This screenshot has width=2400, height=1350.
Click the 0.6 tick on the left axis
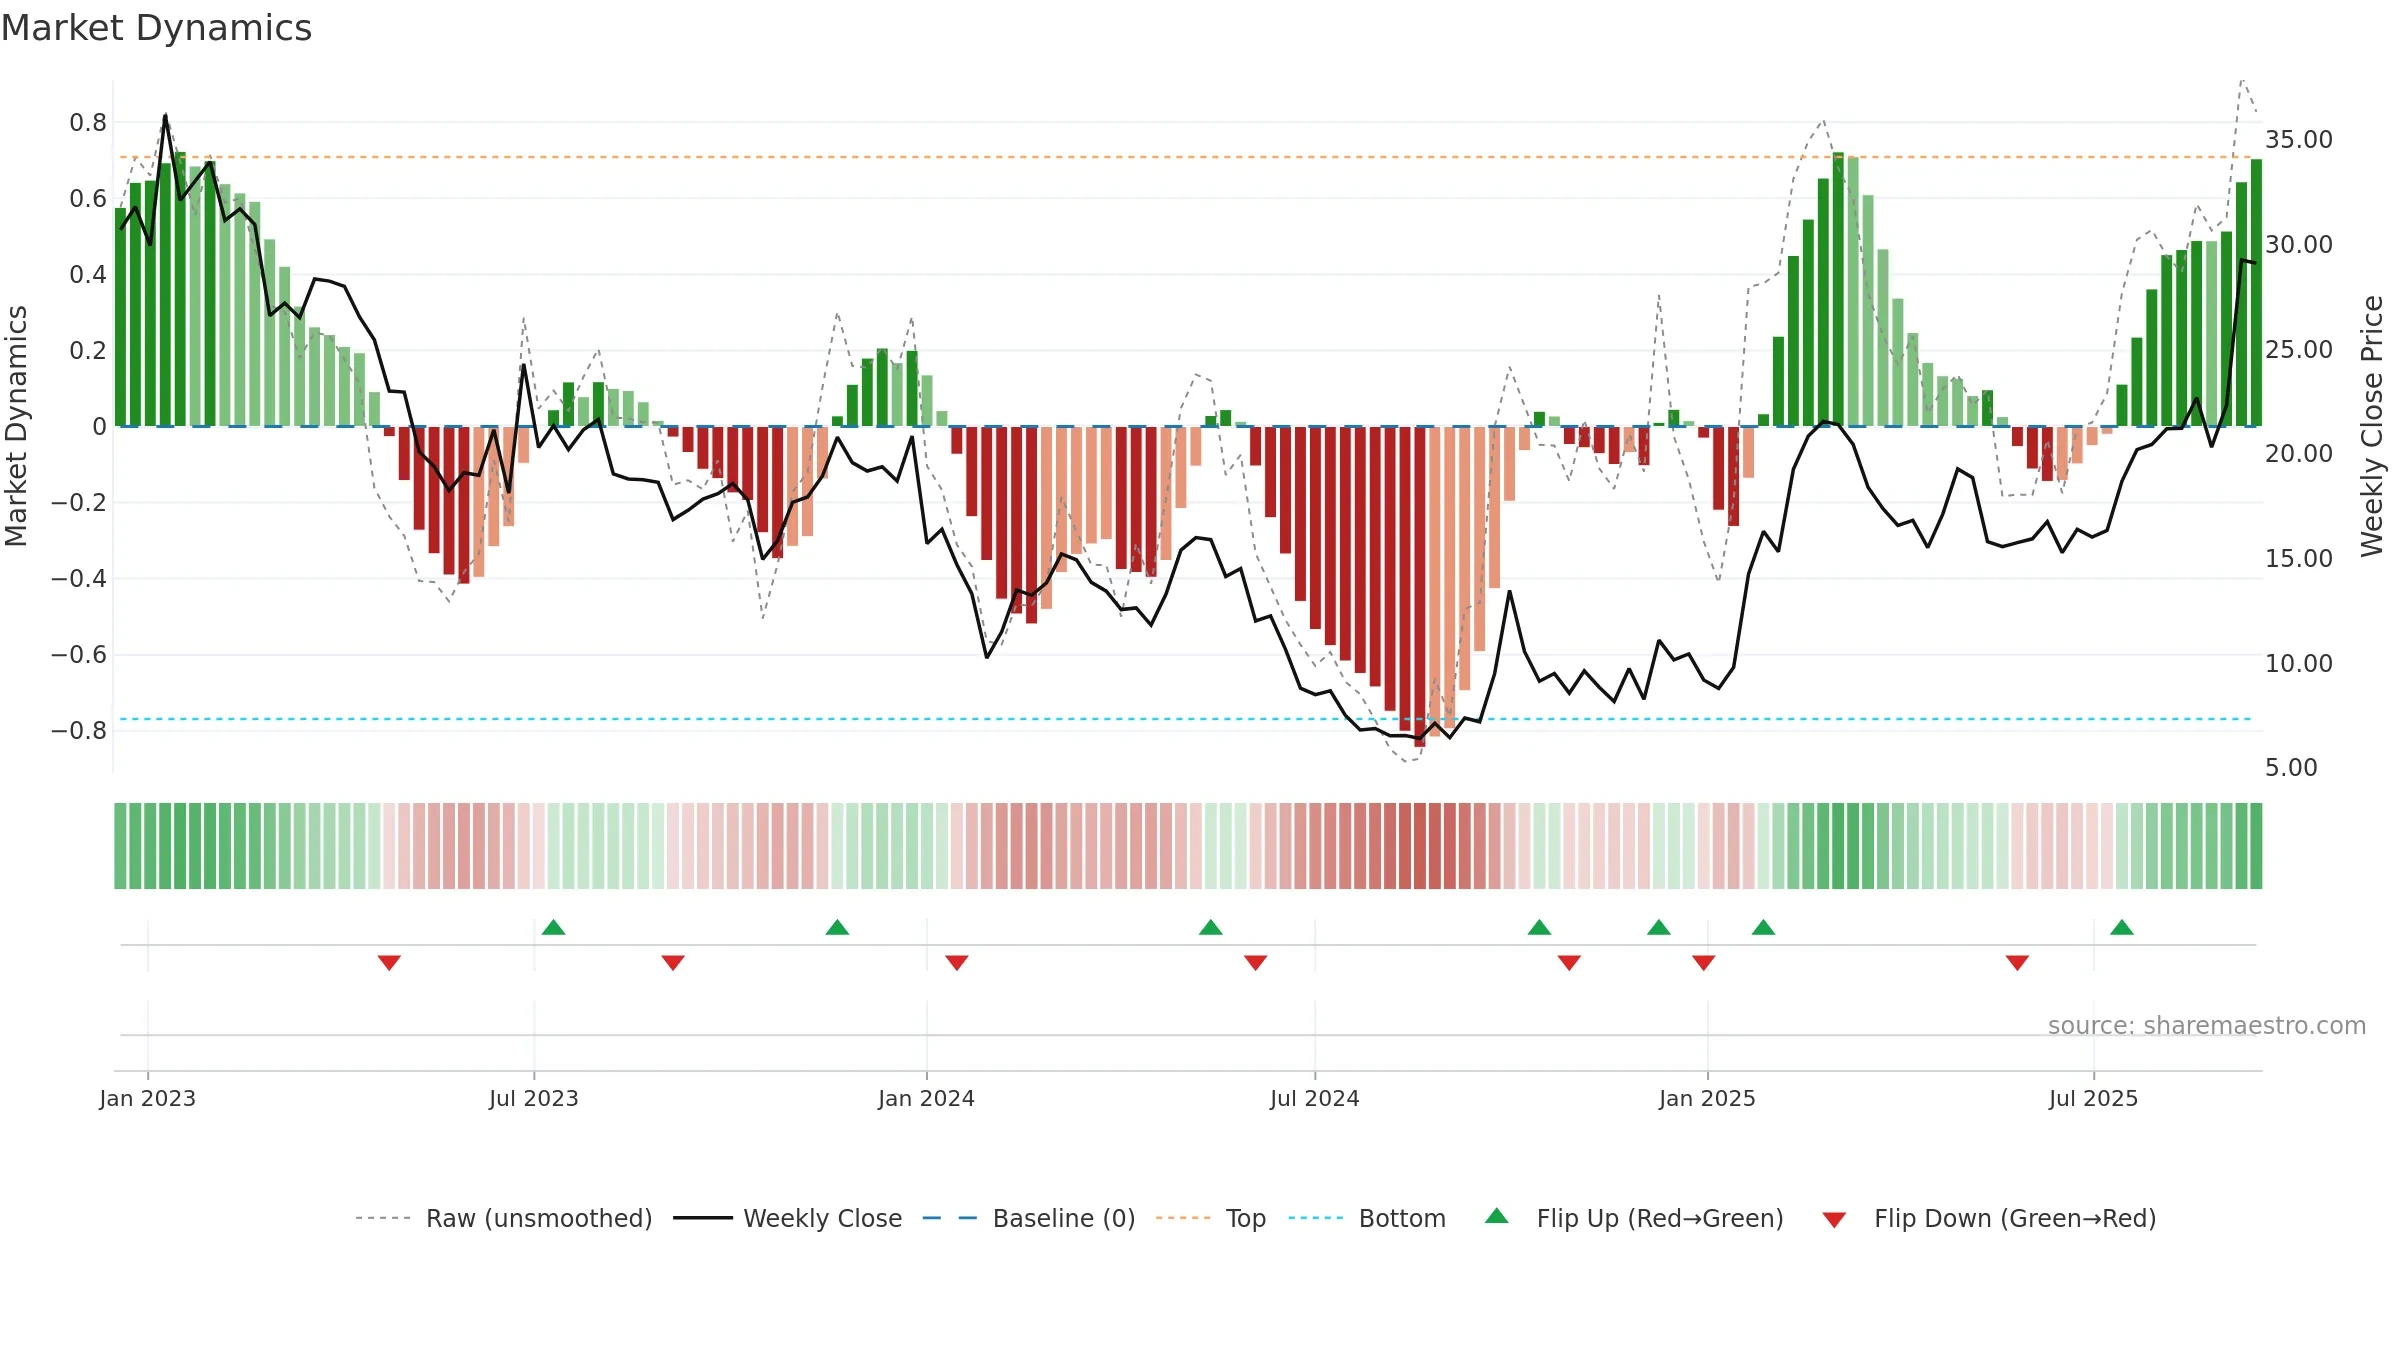tap(88, 199)
